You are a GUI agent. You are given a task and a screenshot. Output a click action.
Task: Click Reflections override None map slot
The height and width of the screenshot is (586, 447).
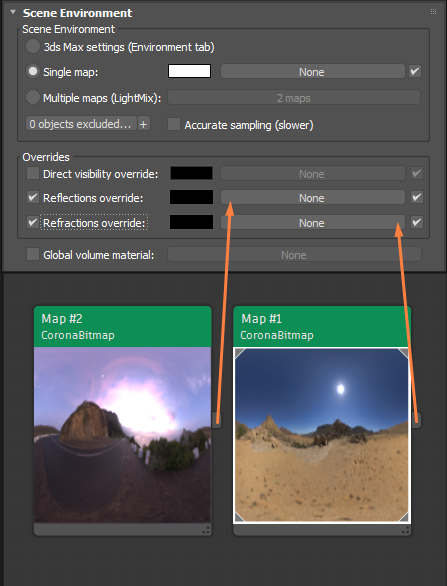(312, 197)
